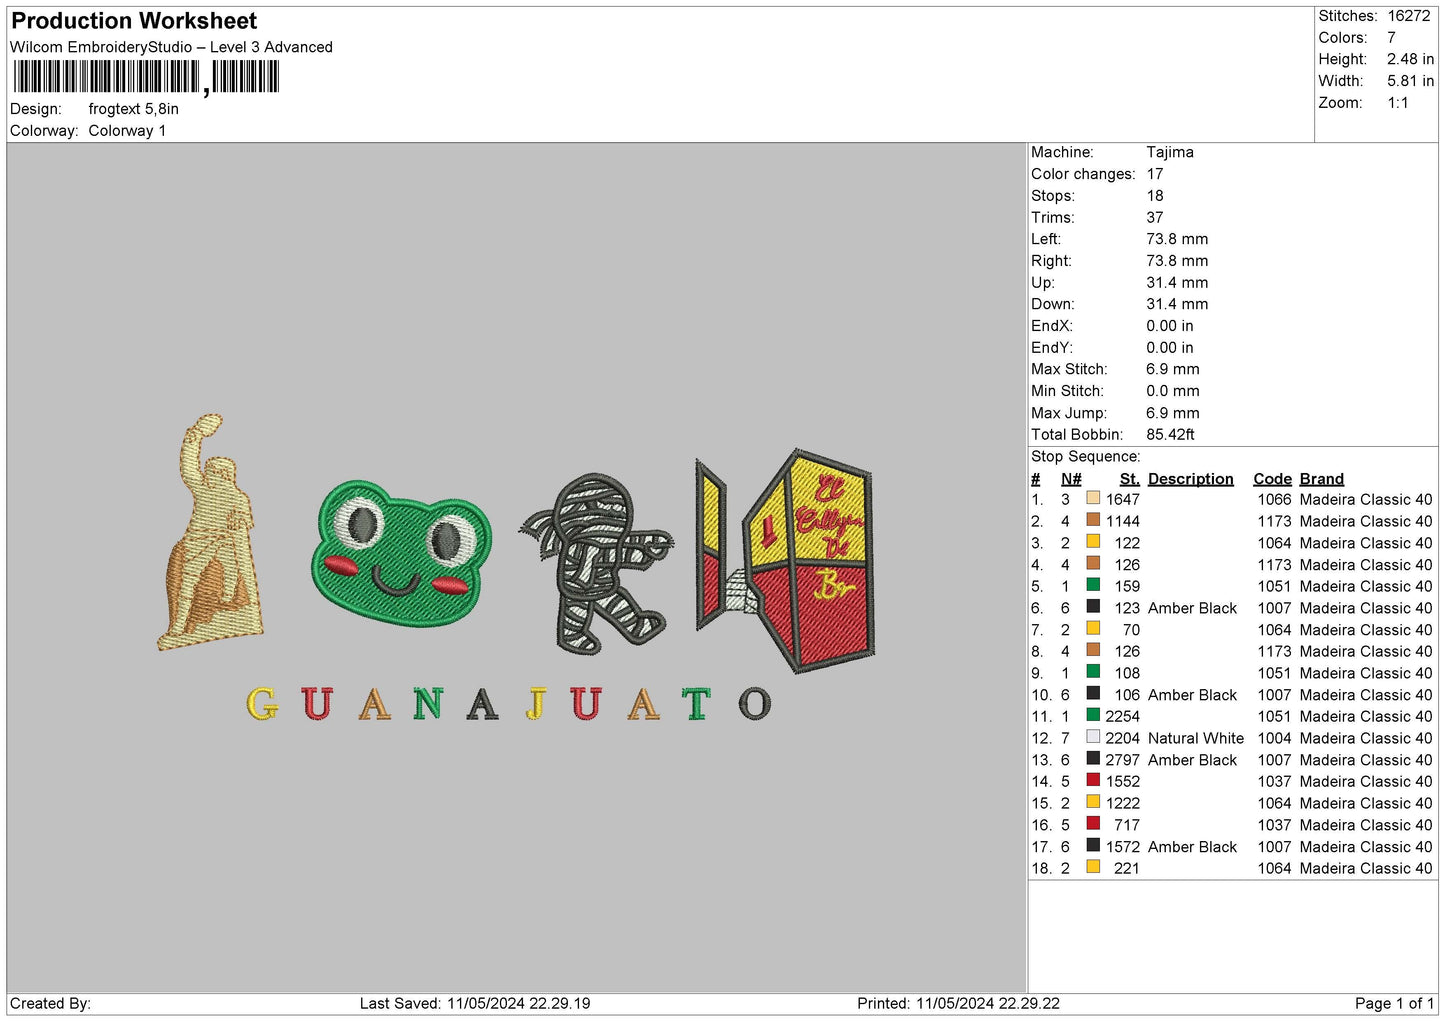Image resolution: width=1445 pixels, height=1021 pixels.
Task: Click the green letter T in GUANAJUATO
Action: click(697, 704)
